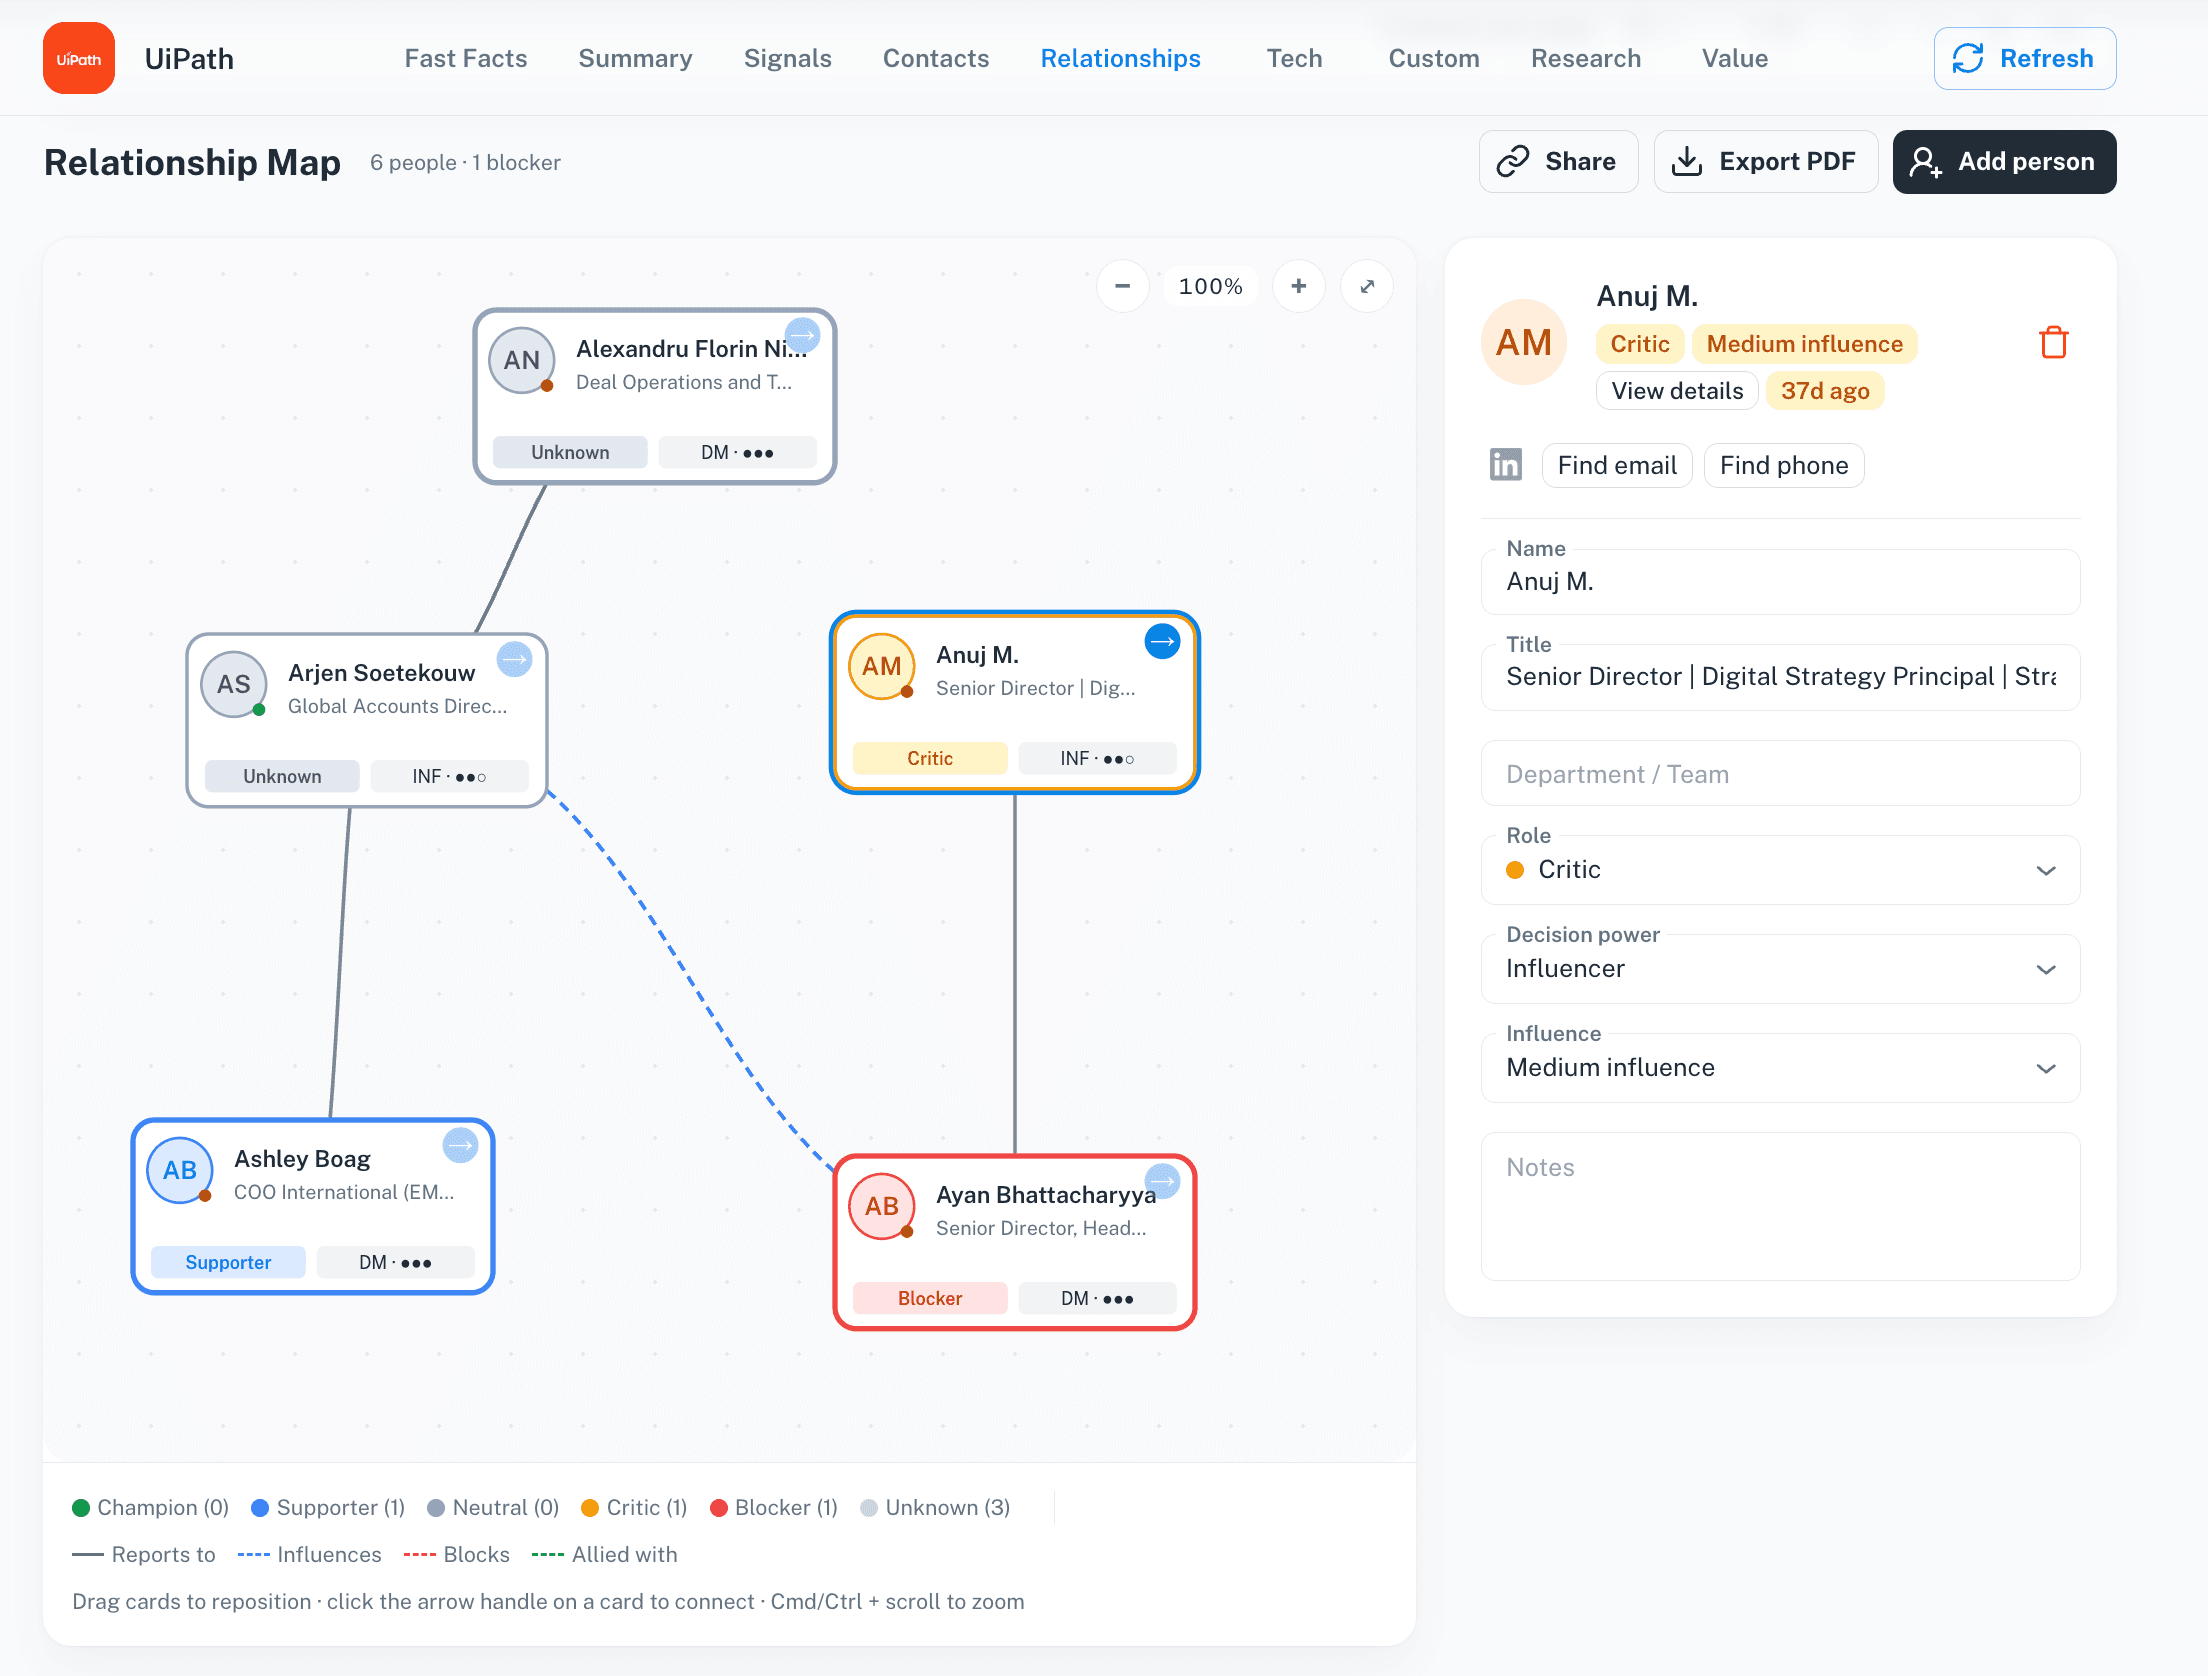The image size is (2208, 1676).
Task: Share the relationship map
Action: (1558, 161)
